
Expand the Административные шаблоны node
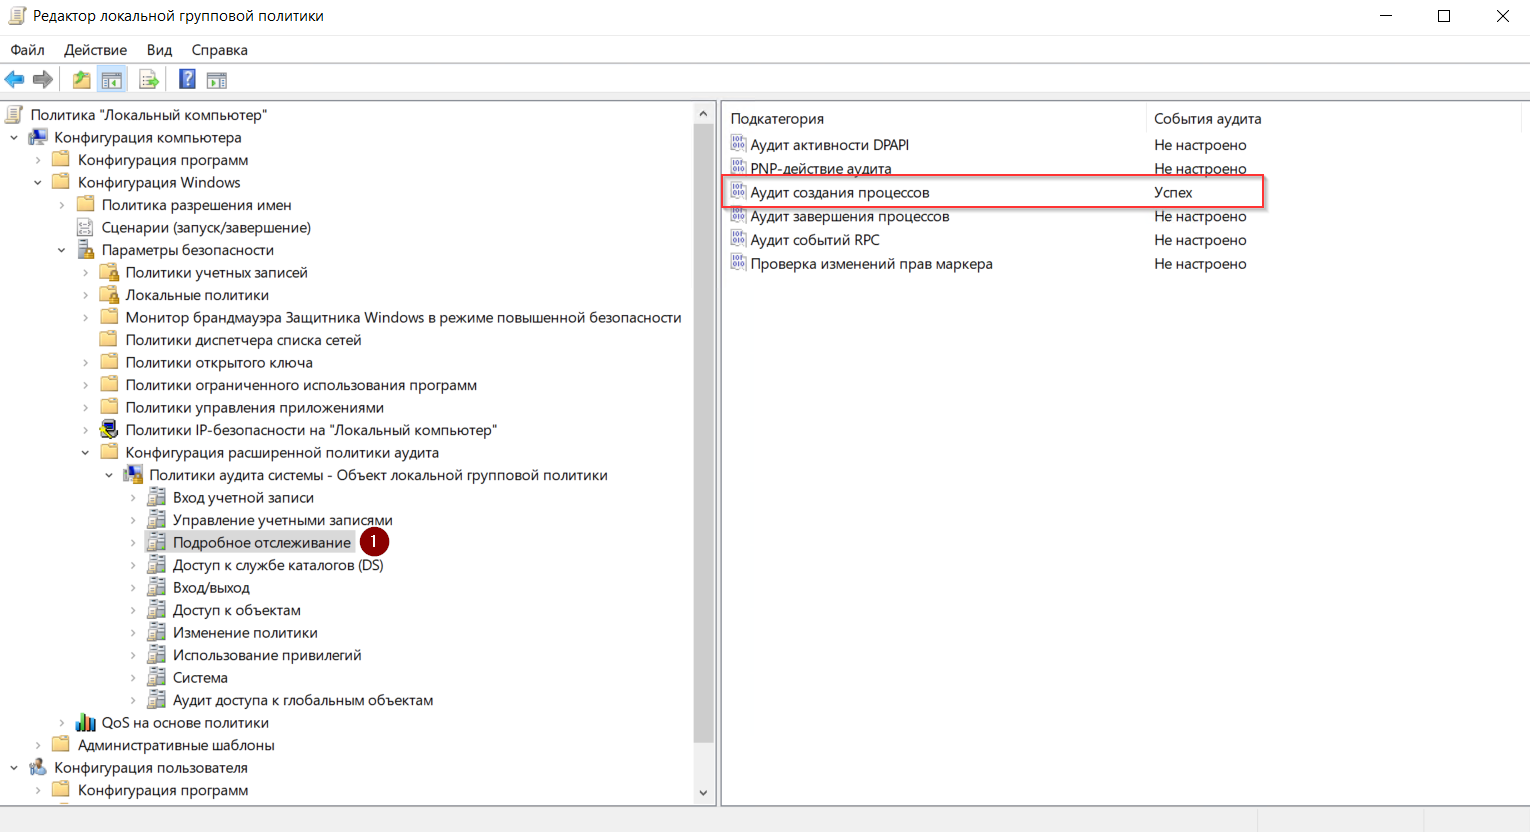38,745
